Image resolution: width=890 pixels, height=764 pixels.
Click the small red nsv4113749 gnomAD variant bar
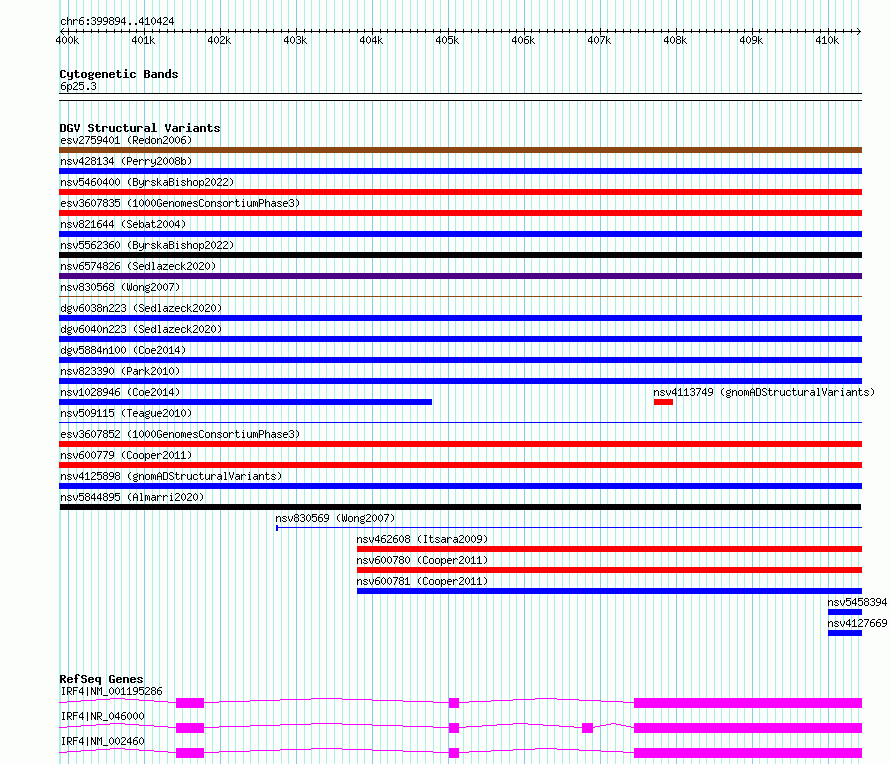pyautogui.click(x=663, y=402)
